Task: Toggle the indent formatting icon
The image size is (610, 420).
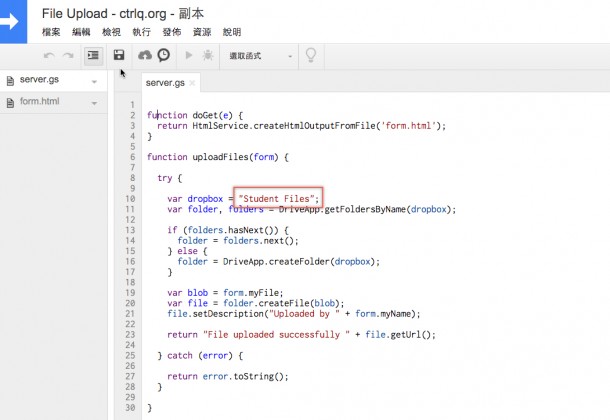Action: click(94, 55)
